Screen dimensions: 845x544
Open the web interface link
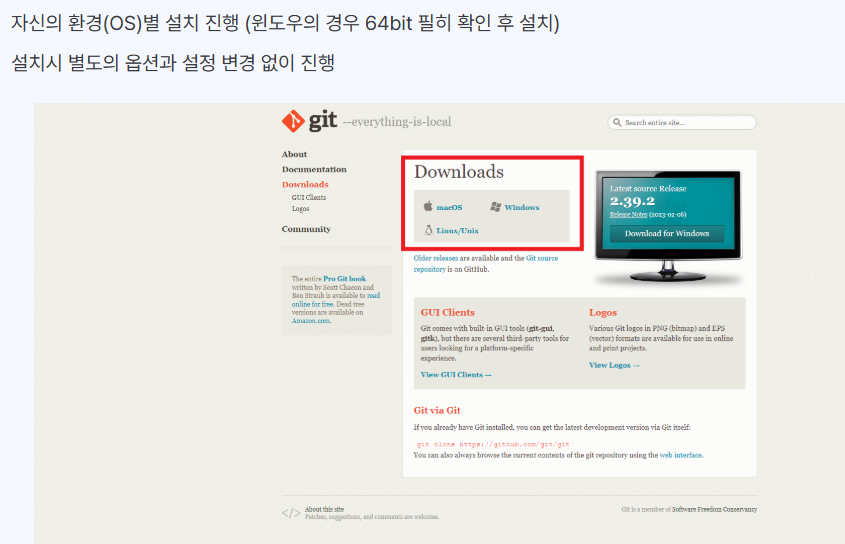coord(681,455)
